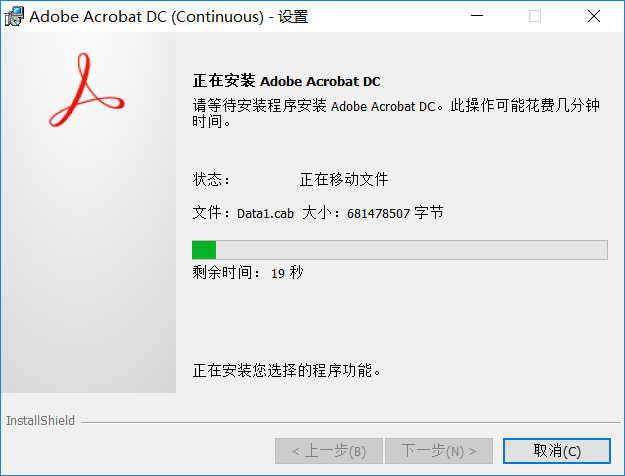625x476 pixels.
Task: Click the remaining time 19 秒 text
Action: pyautogui.click(x=287, y=273)
